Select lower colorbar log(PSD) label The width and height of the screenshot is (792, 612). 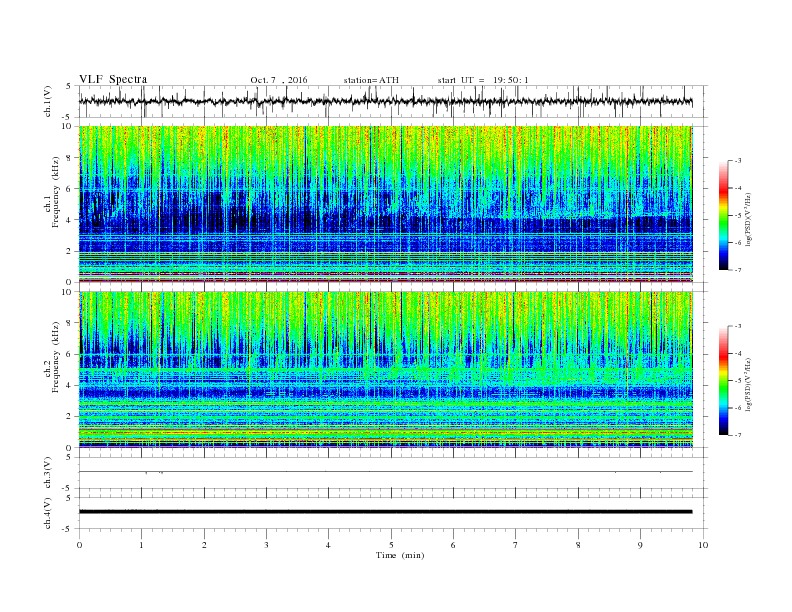pos(749,384)
